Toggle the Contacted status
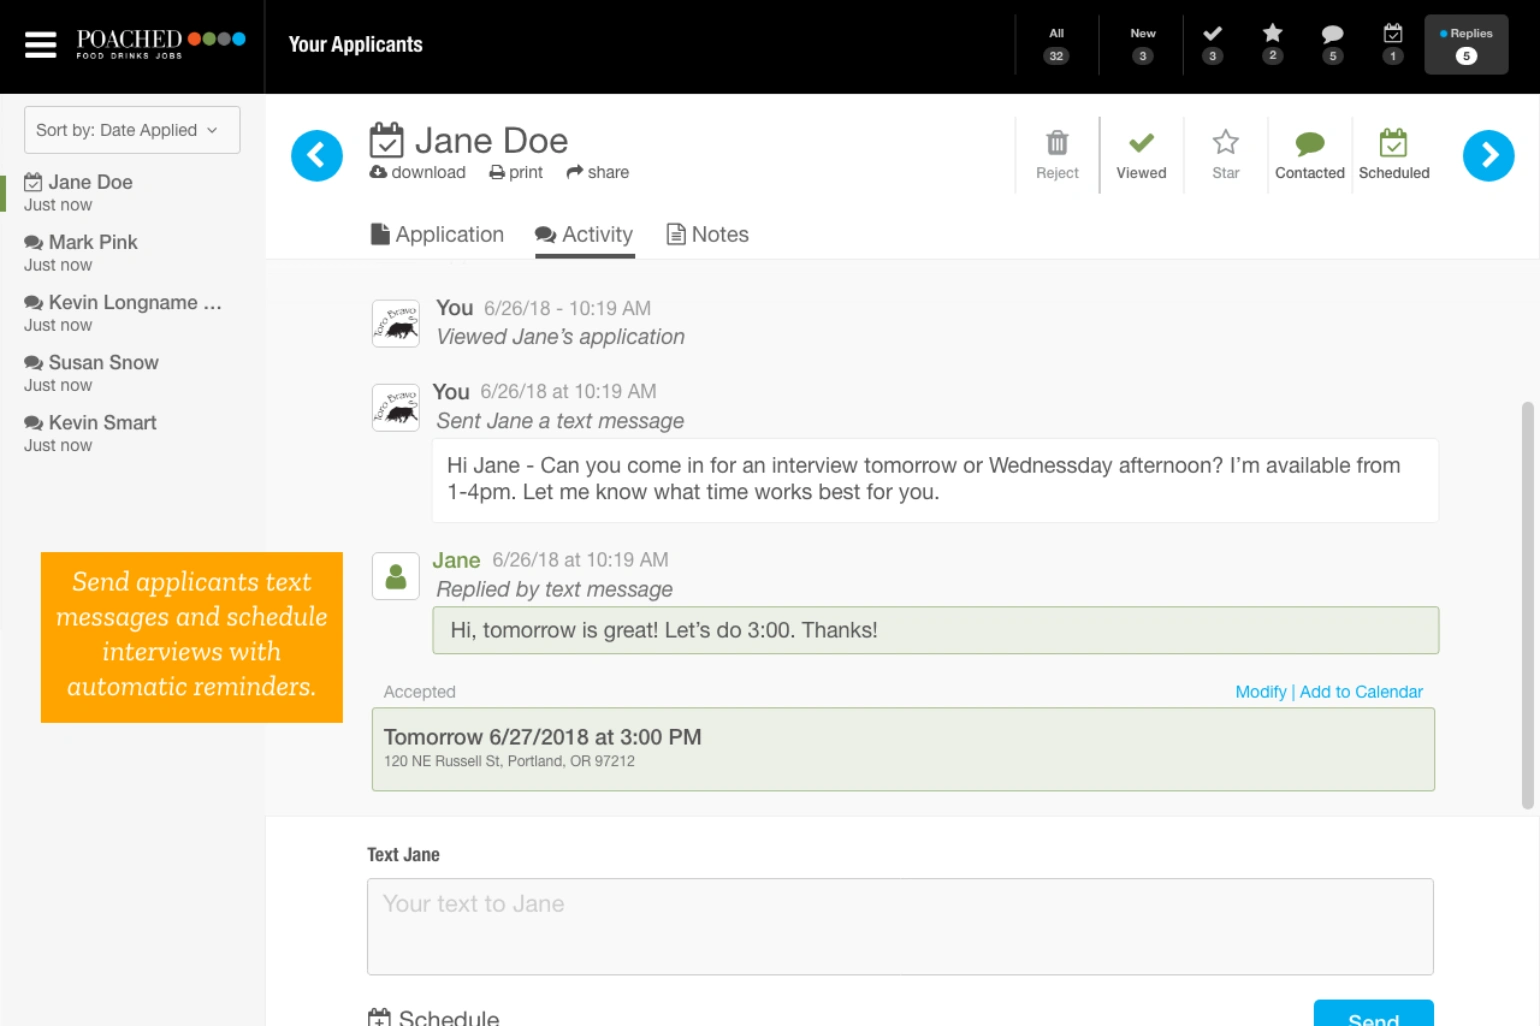 point(1309,155)
